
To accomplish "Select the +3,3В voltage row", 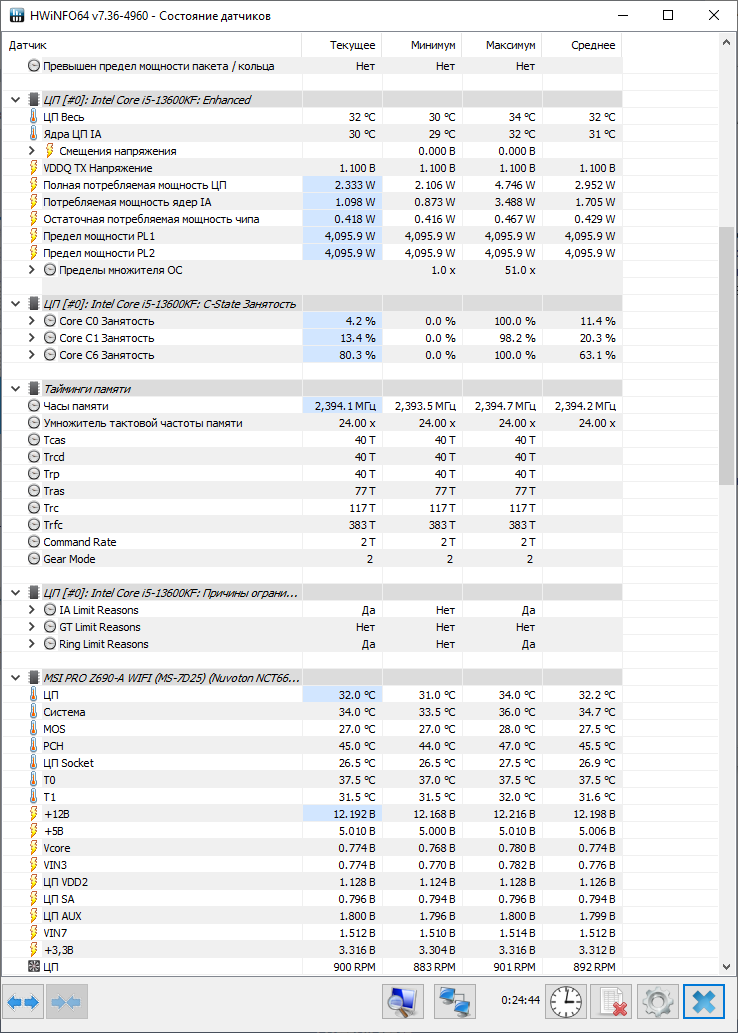I will coord(312,950).
